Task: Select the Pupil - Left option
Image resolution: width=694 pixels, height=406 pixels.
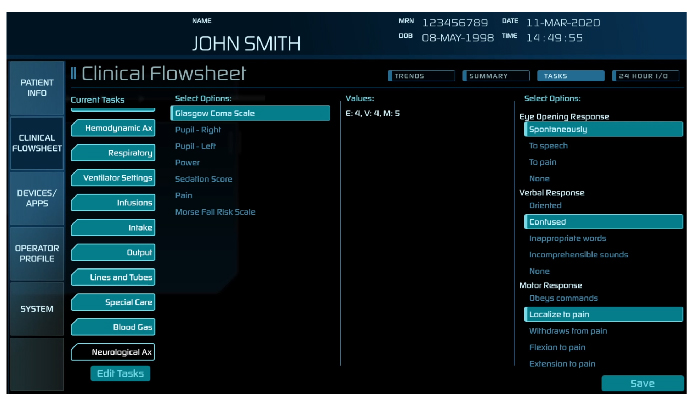Action: pyautogui.click(x=195, y=146)
